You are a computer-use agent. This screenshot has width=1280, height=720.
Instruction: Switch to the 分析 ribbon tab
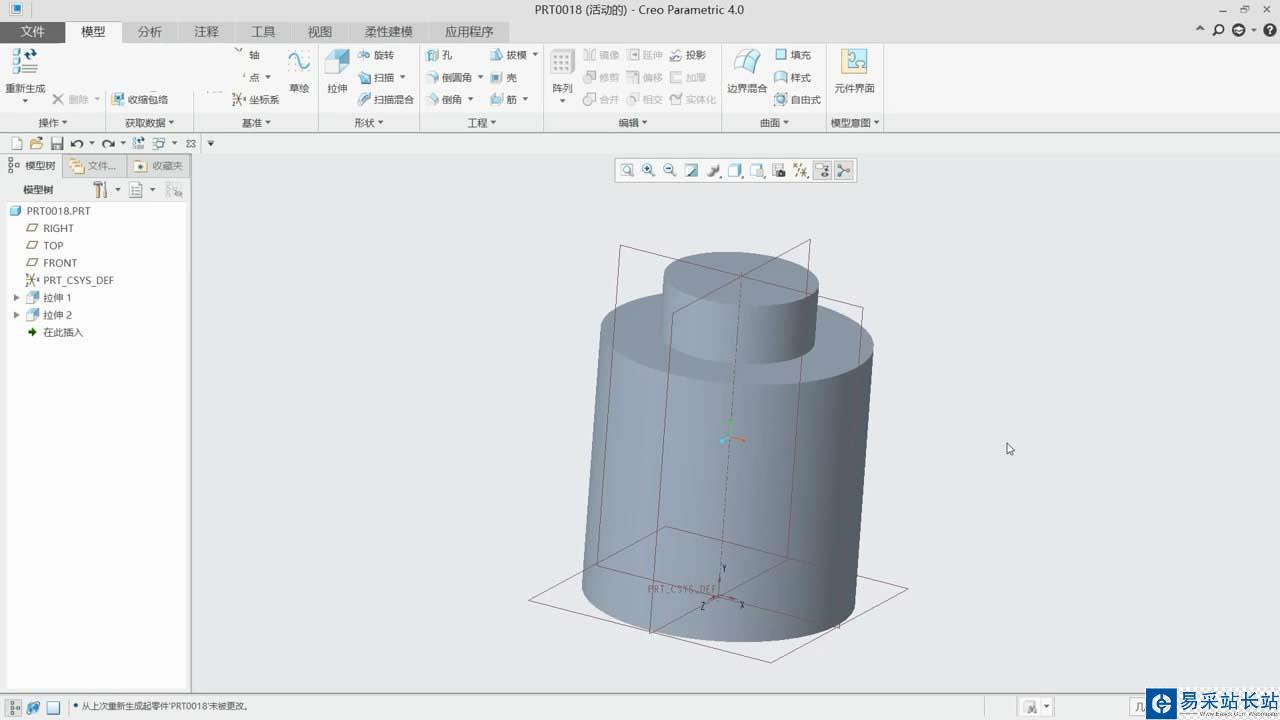[150, 32]
